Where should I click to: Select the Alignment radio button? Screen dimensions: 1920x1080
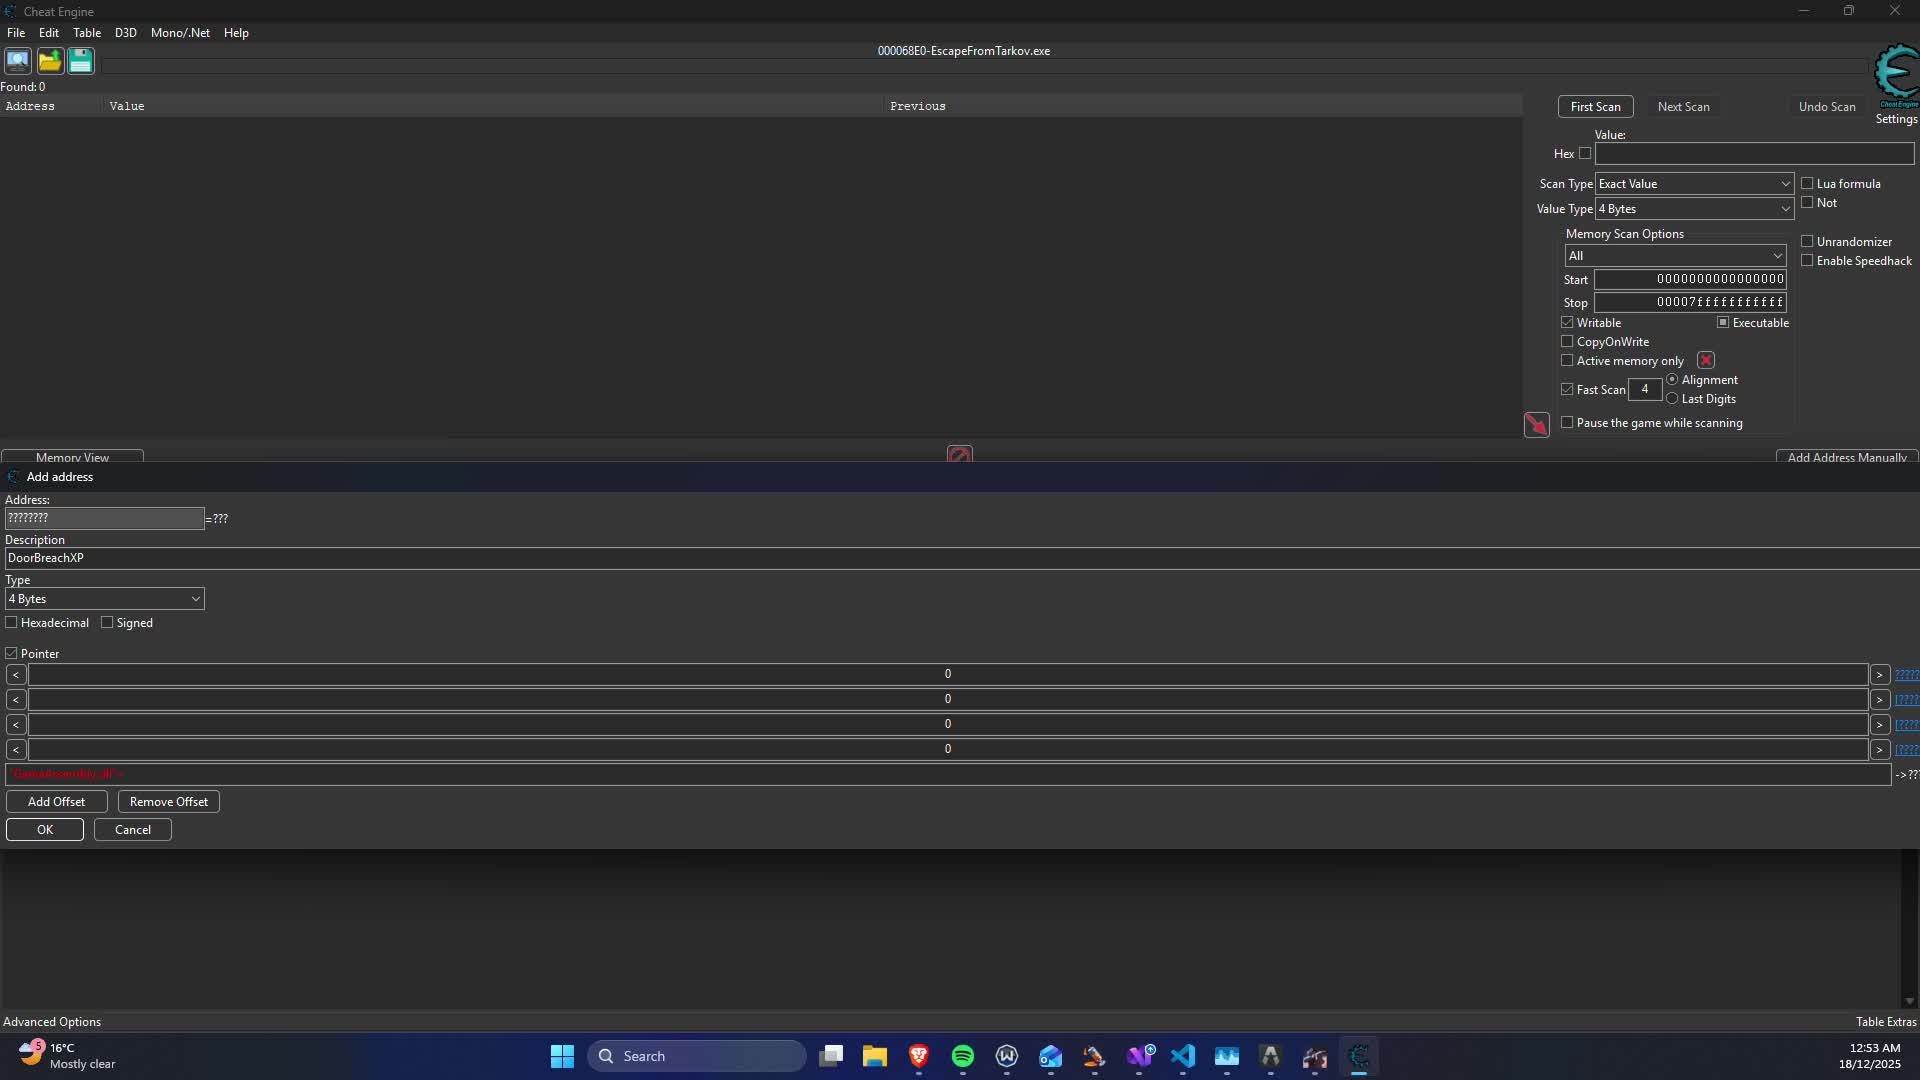point(1672,380)
